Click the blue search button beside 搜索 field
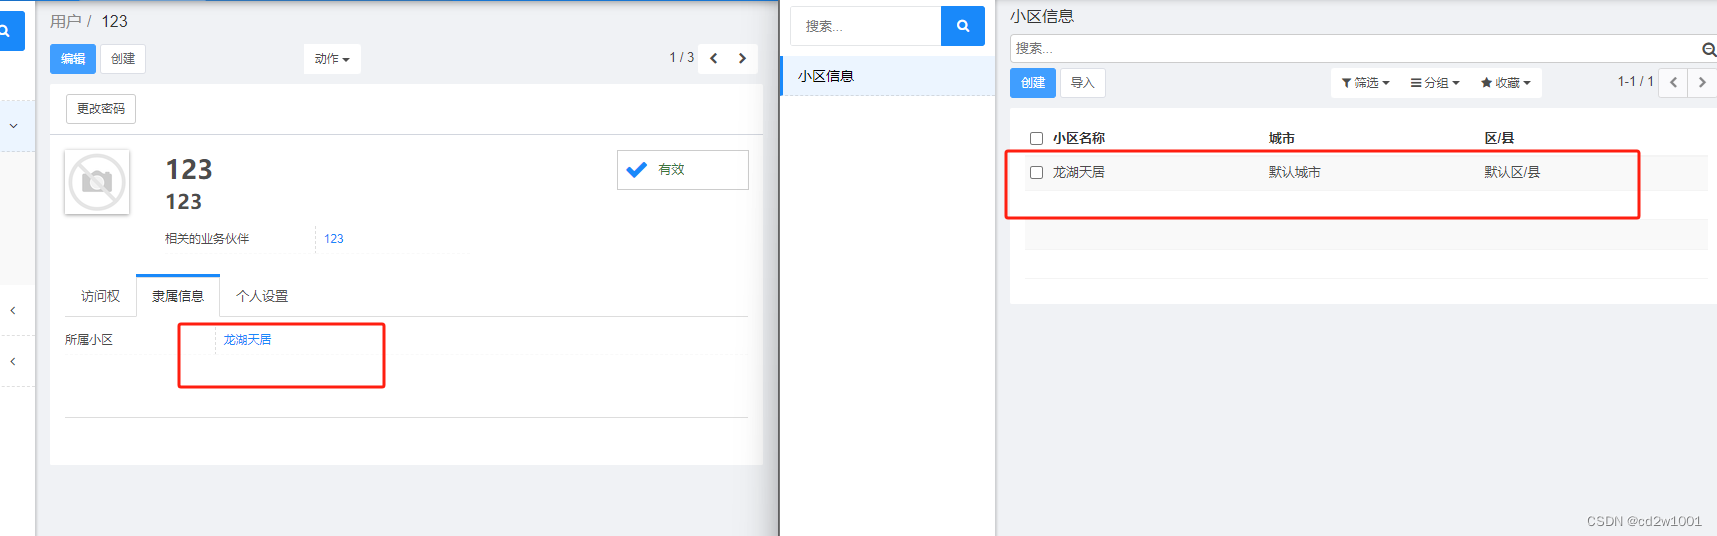 [963, 26]
